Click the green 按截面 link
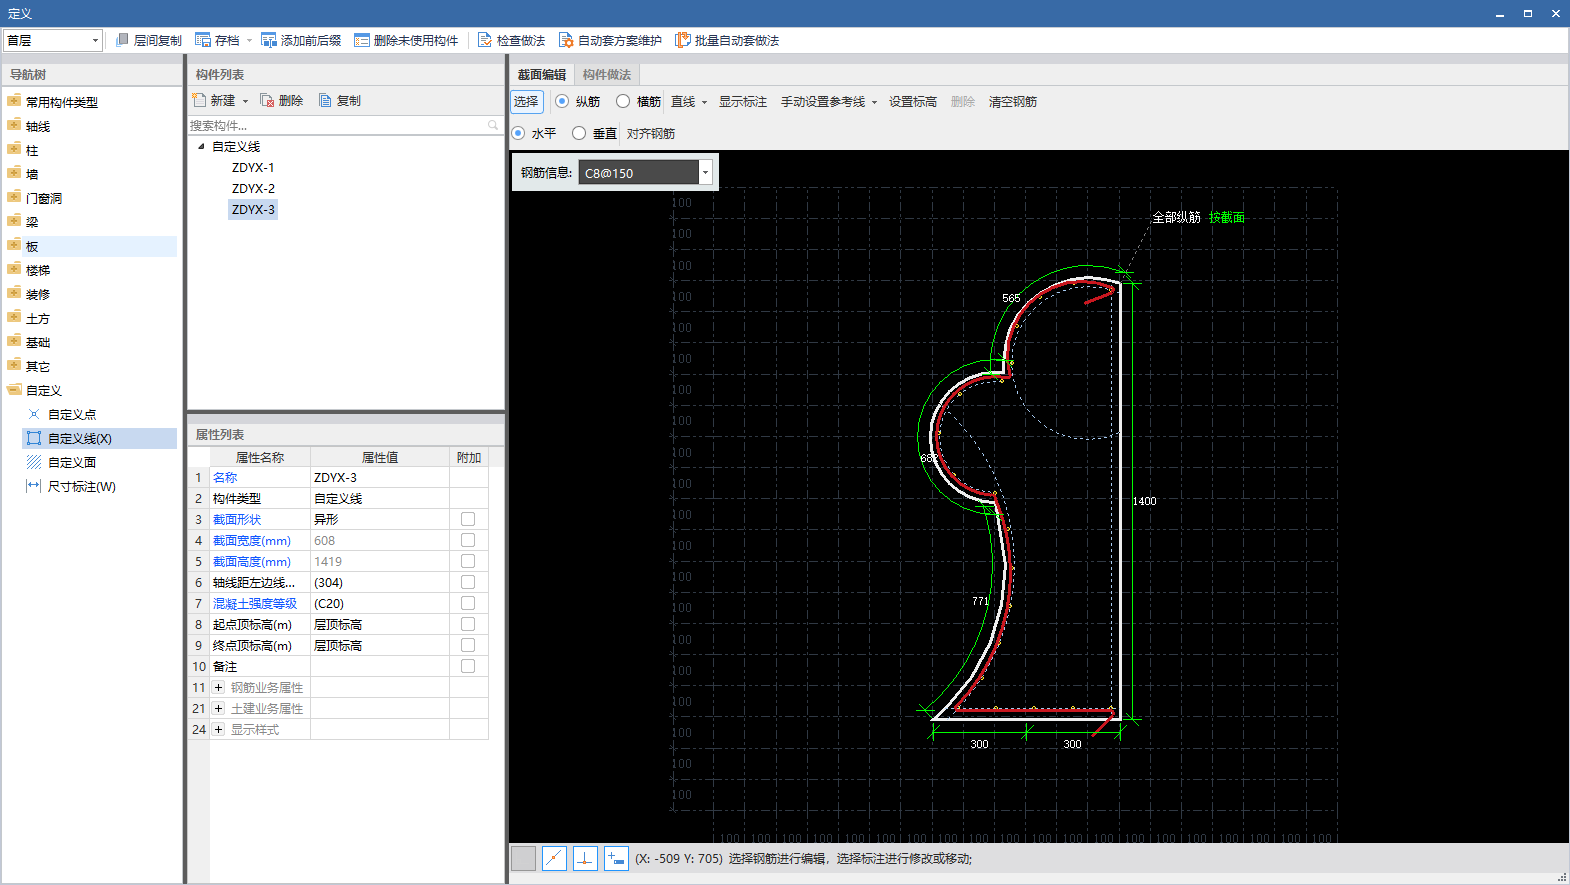 point(1227,217)
